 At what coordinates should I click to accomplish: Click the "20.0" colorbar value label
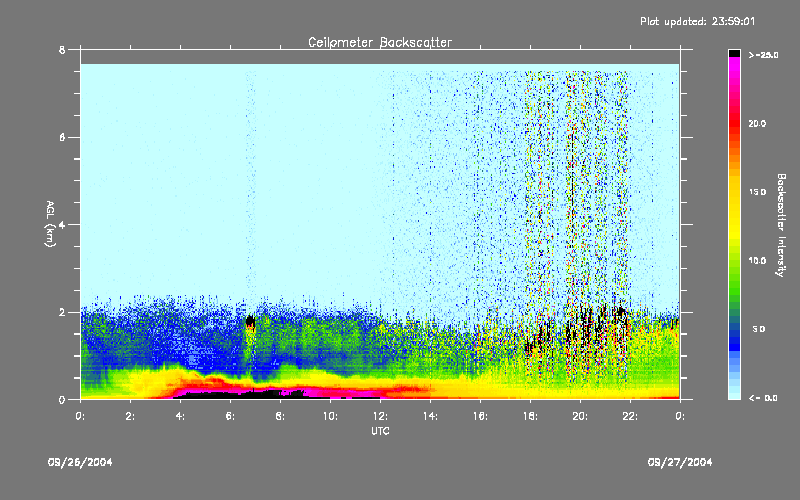point(757,124)
